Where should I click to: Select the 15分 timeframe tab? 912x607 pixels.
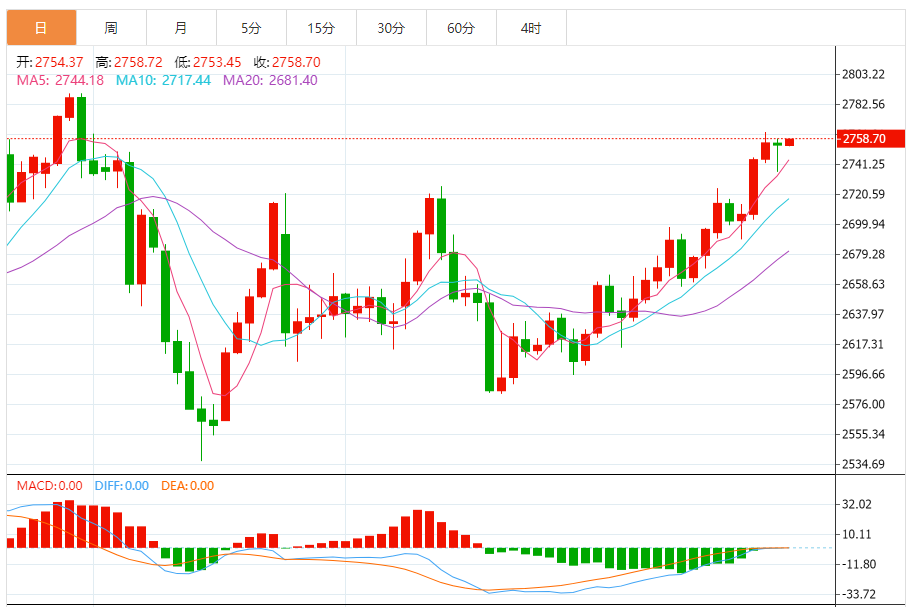(x=321, y=27)
